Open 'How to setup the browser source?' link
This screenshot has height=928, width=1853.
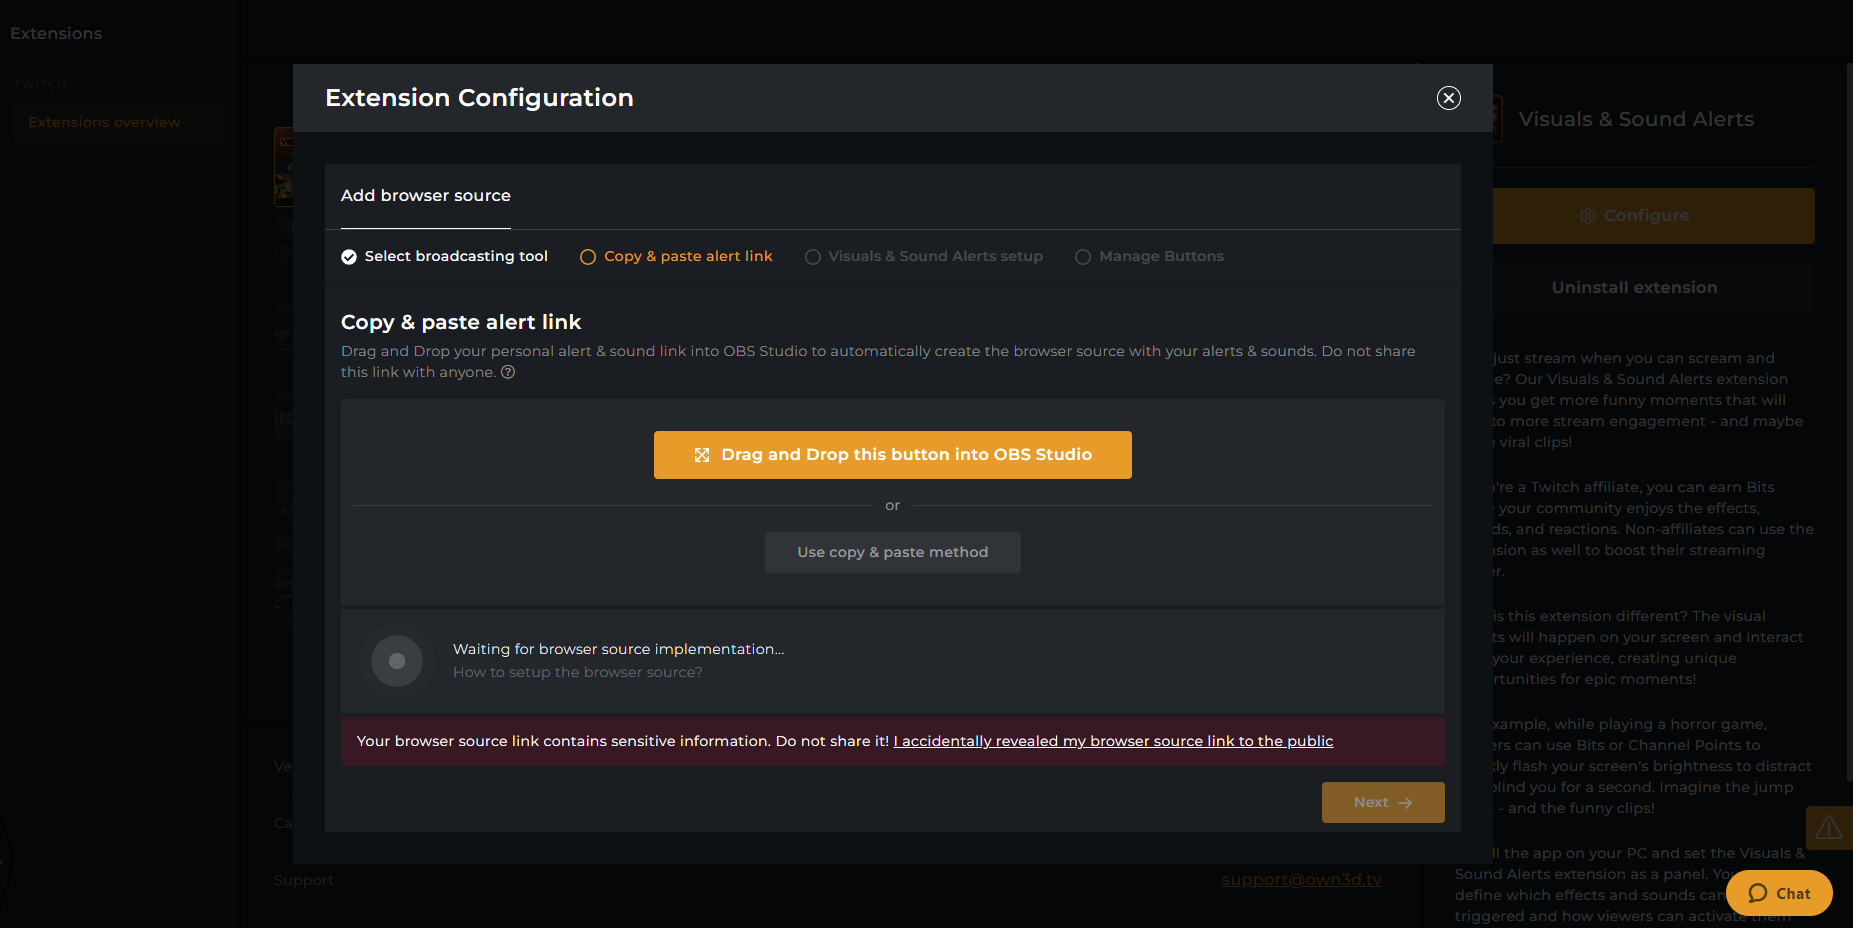[578, 672]
